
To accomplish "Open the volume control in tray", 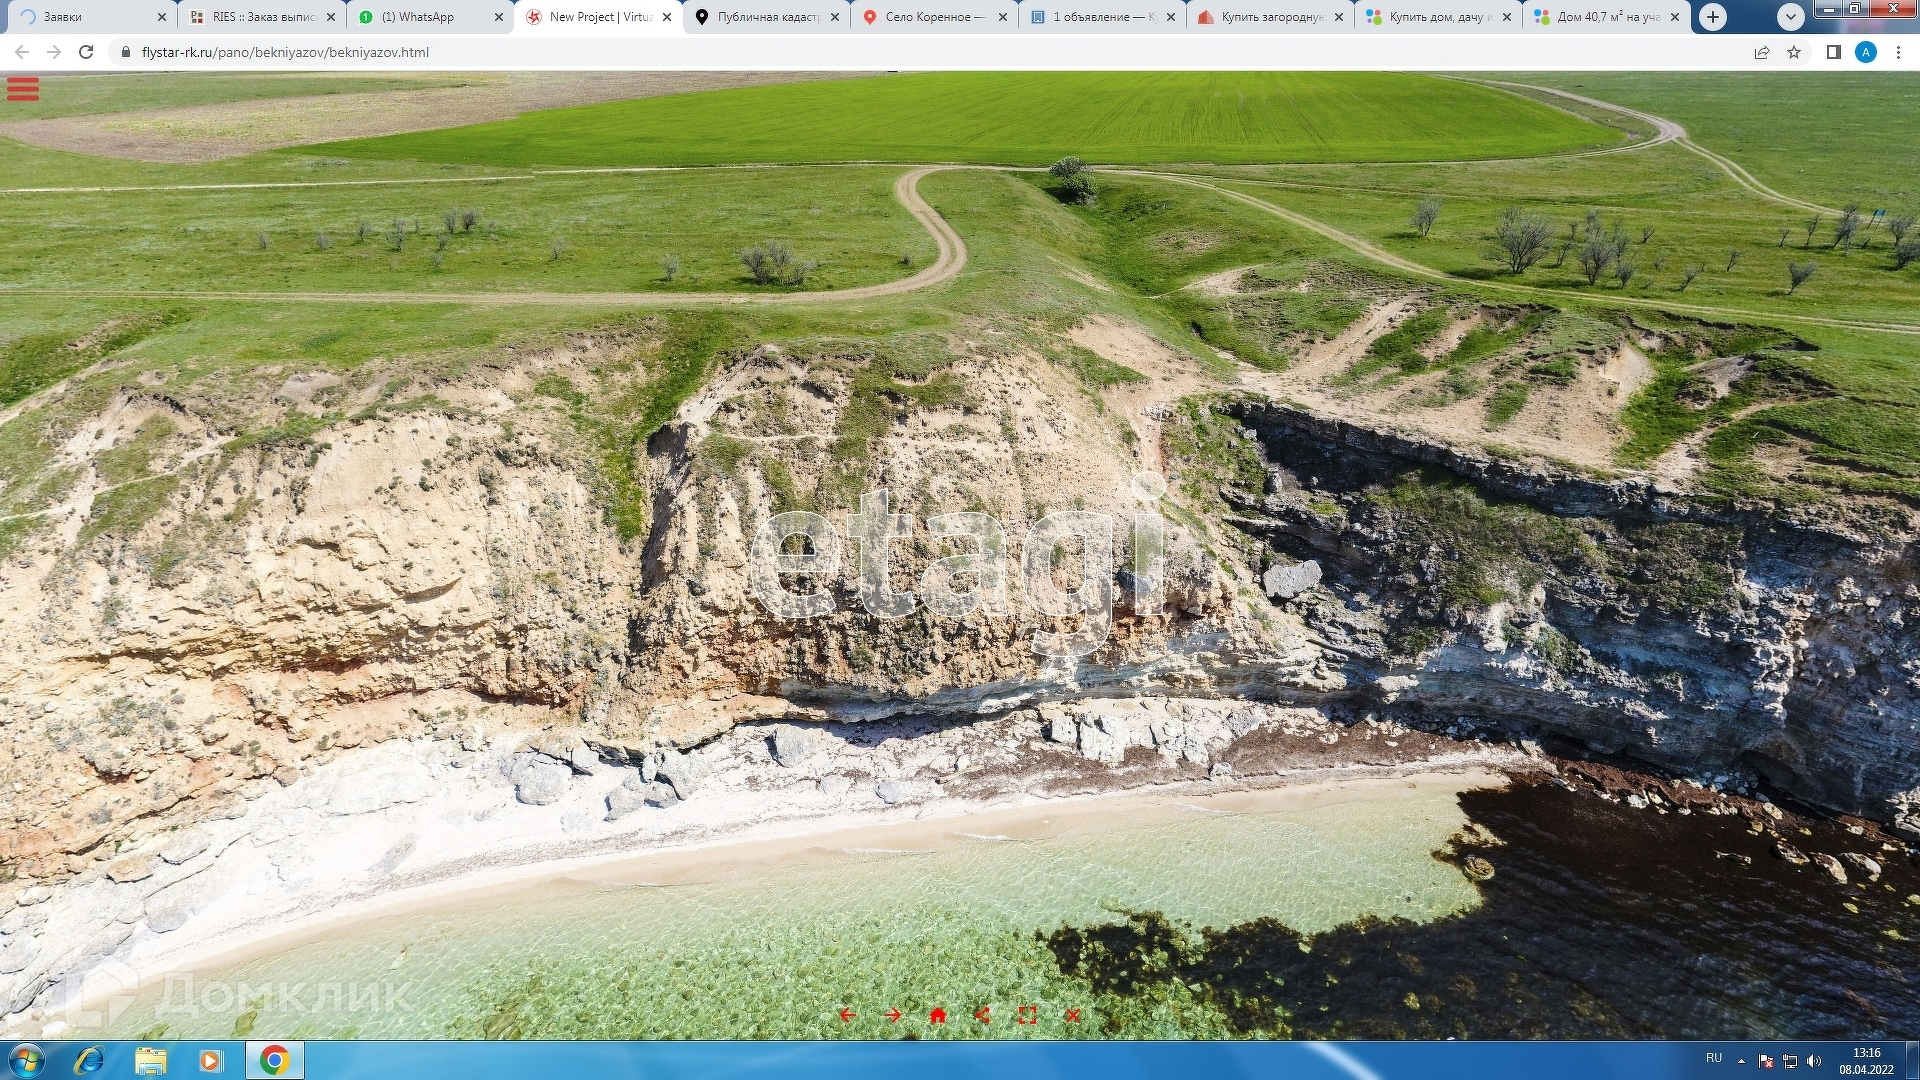I will tap(1814, 1061).
